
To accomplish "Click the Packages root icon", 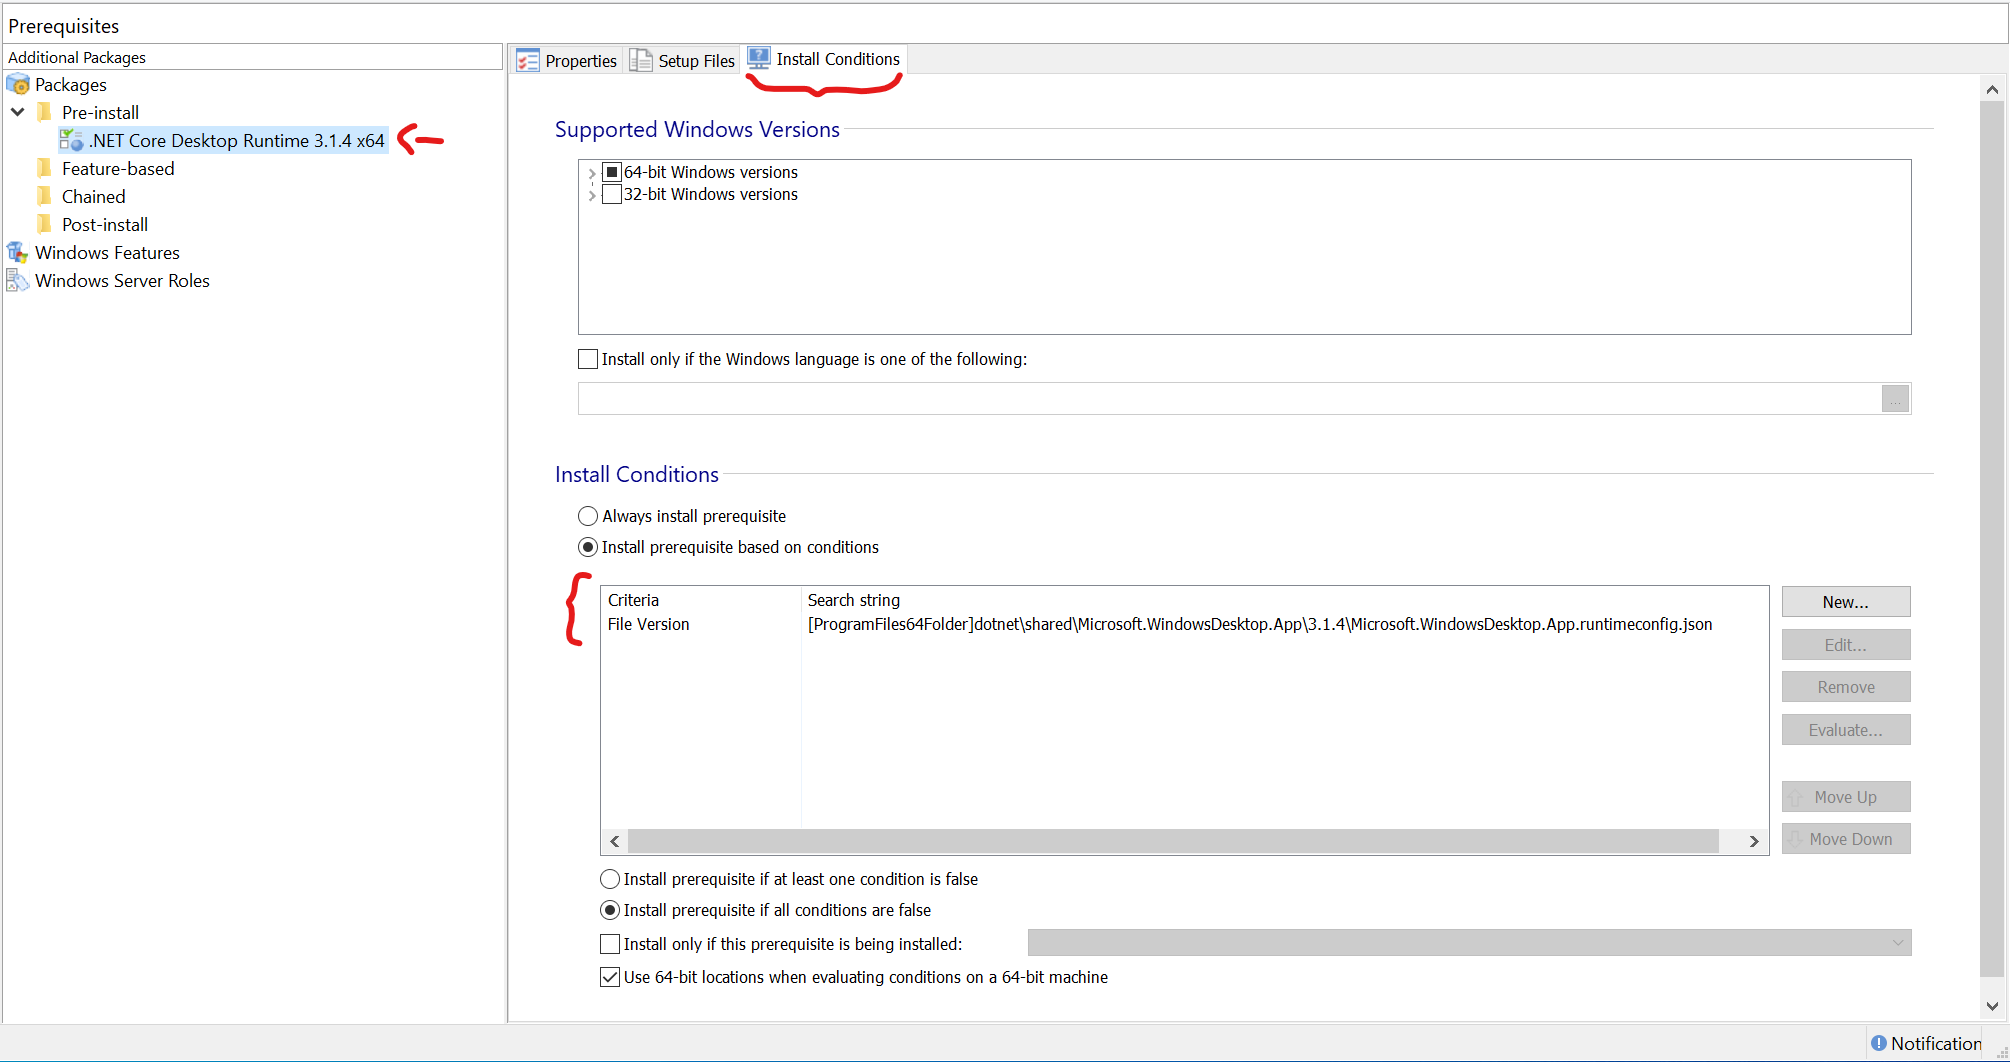I will (x=18, y=85).
